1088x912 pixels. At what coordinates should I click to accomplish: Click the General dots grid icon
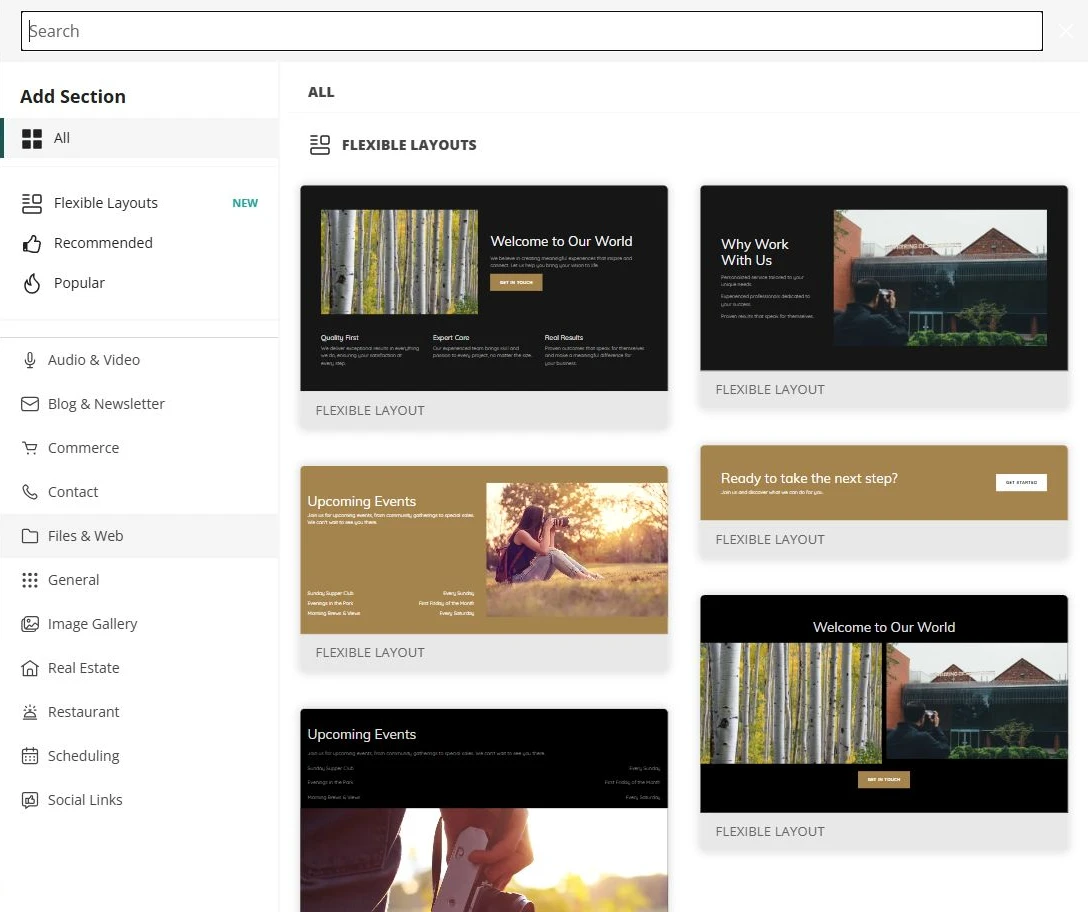pyautogui.click(x=30, y=580)
